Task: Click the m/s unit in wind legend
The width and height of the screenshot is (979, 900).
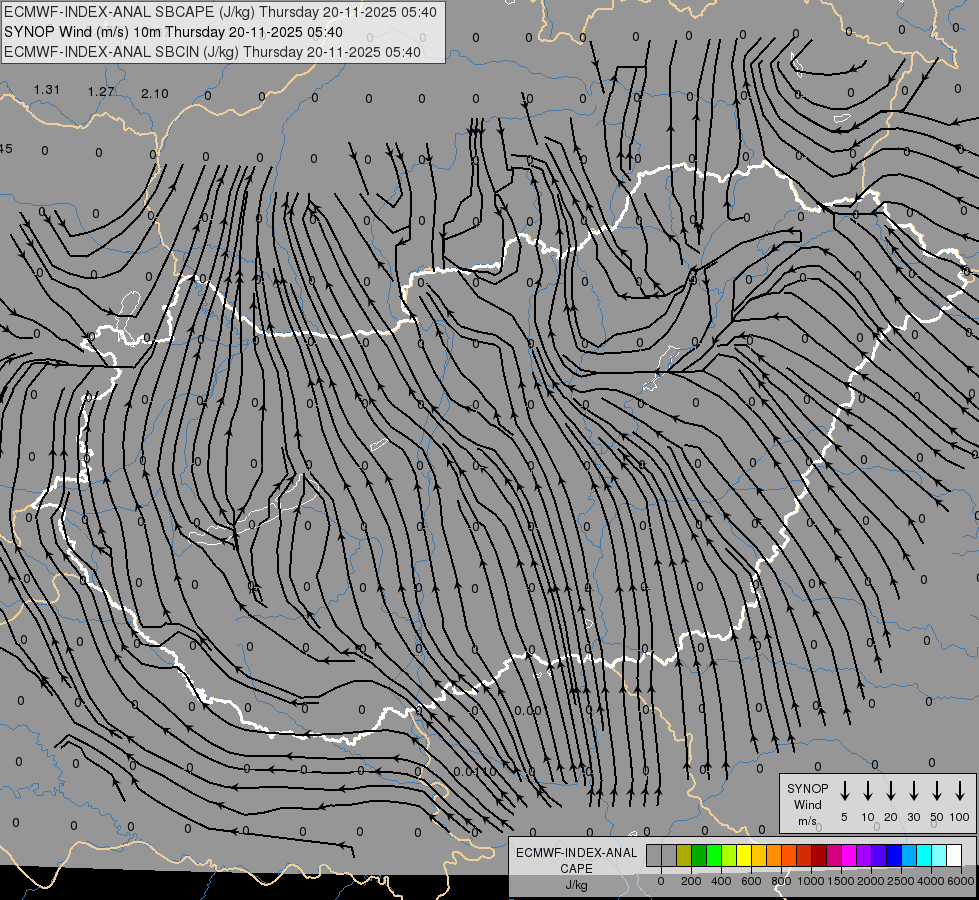Action: [x=807, y=821]
